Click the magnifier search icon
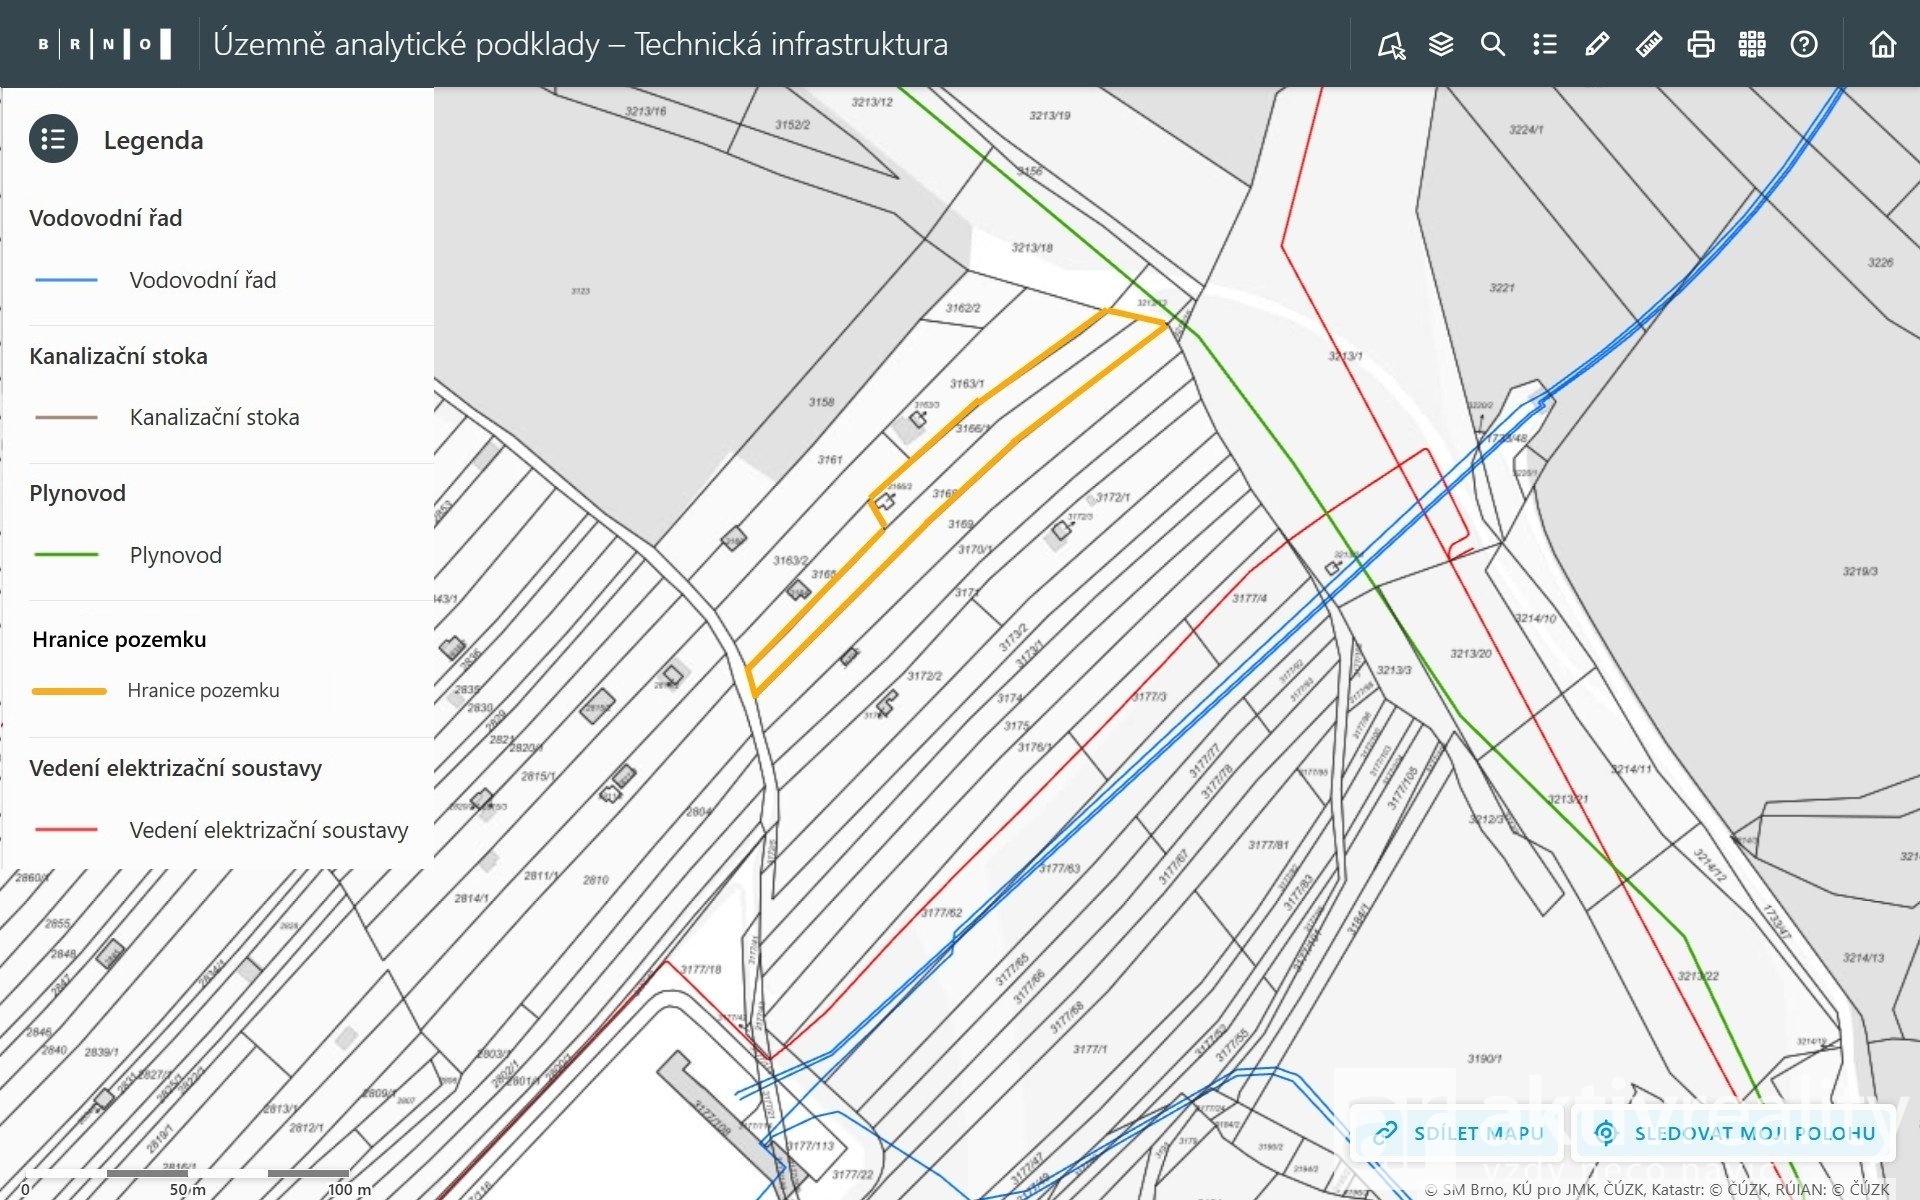This screenshot has height=1200, width=1920. 1493,45
